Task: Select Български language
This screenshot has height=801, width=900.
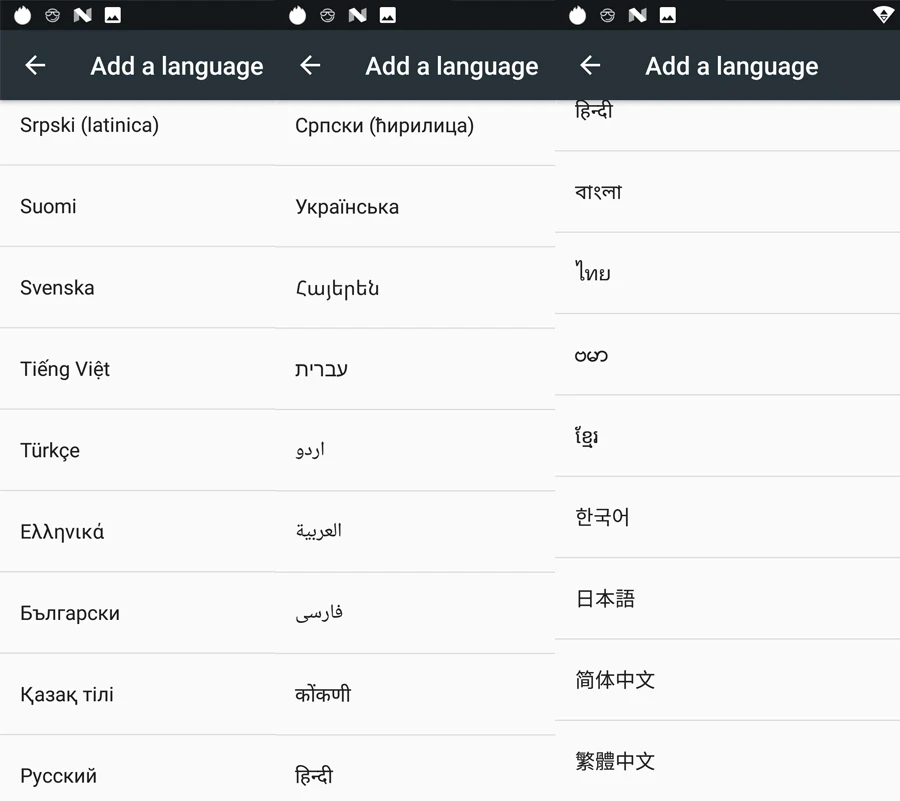Action: click(x=138, y=614)
